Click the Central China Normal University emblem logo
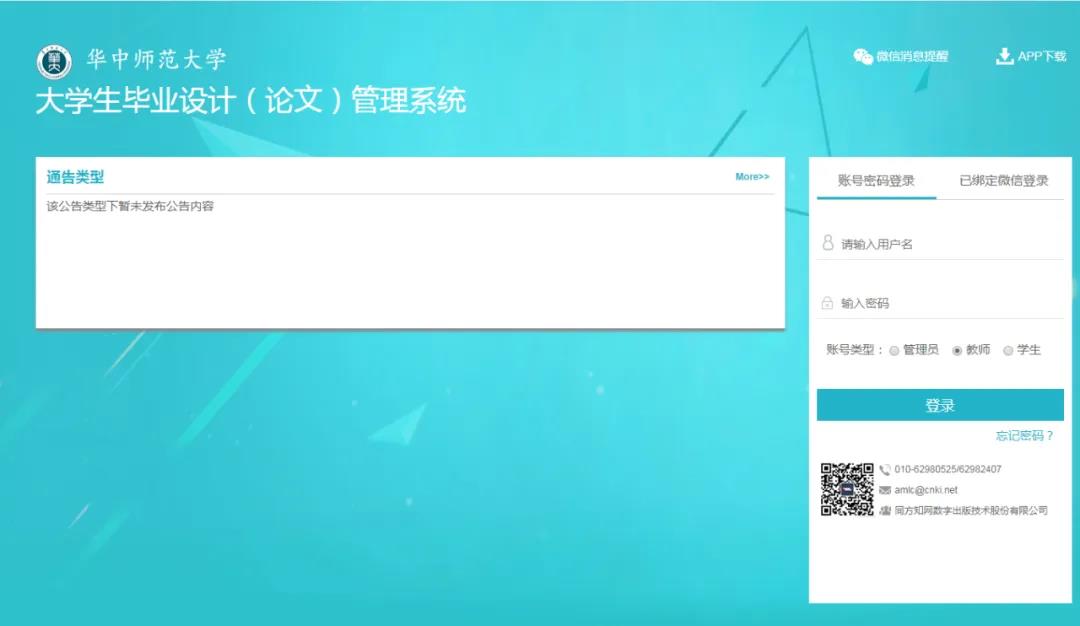This screenshot has height=626, width=1080. 54,62
